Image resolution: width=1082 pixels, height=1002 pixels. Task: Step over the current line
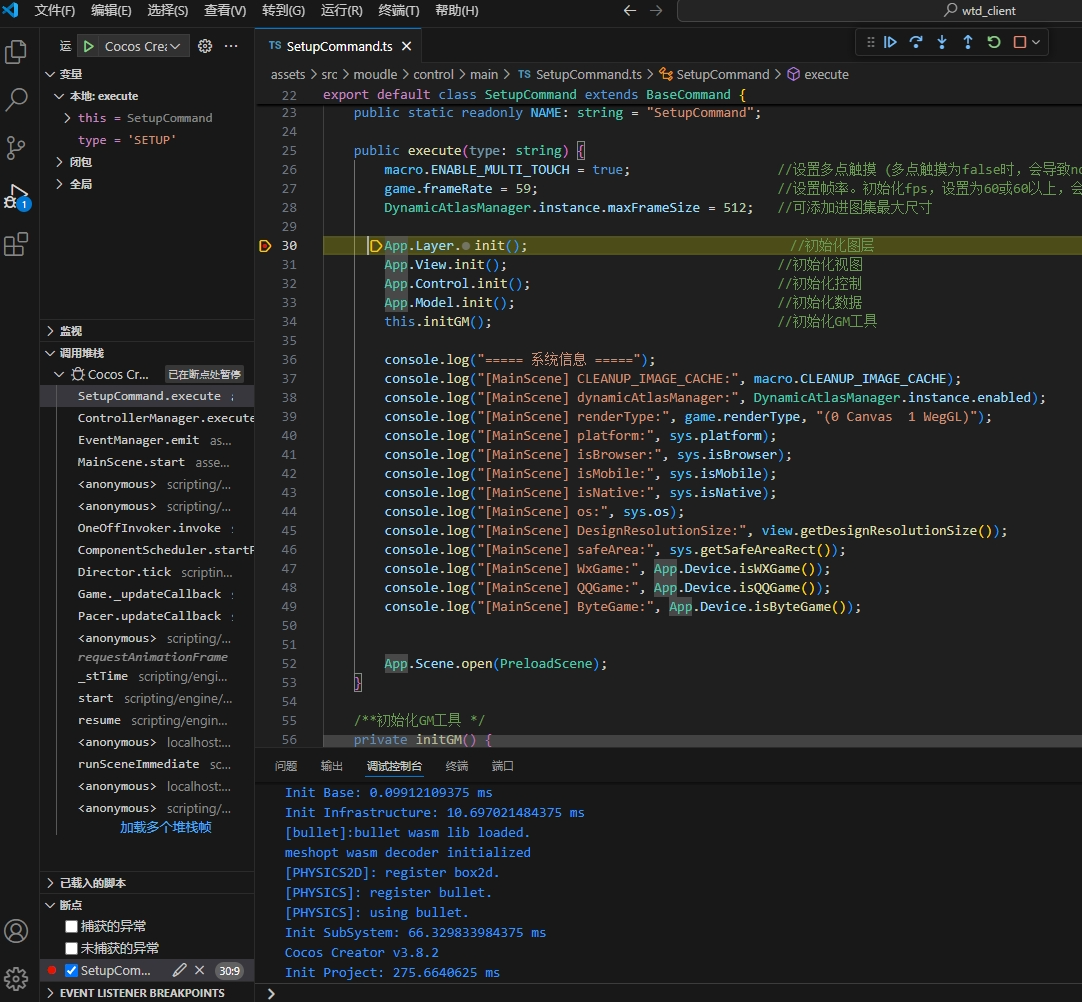click(x=916, y=42)
